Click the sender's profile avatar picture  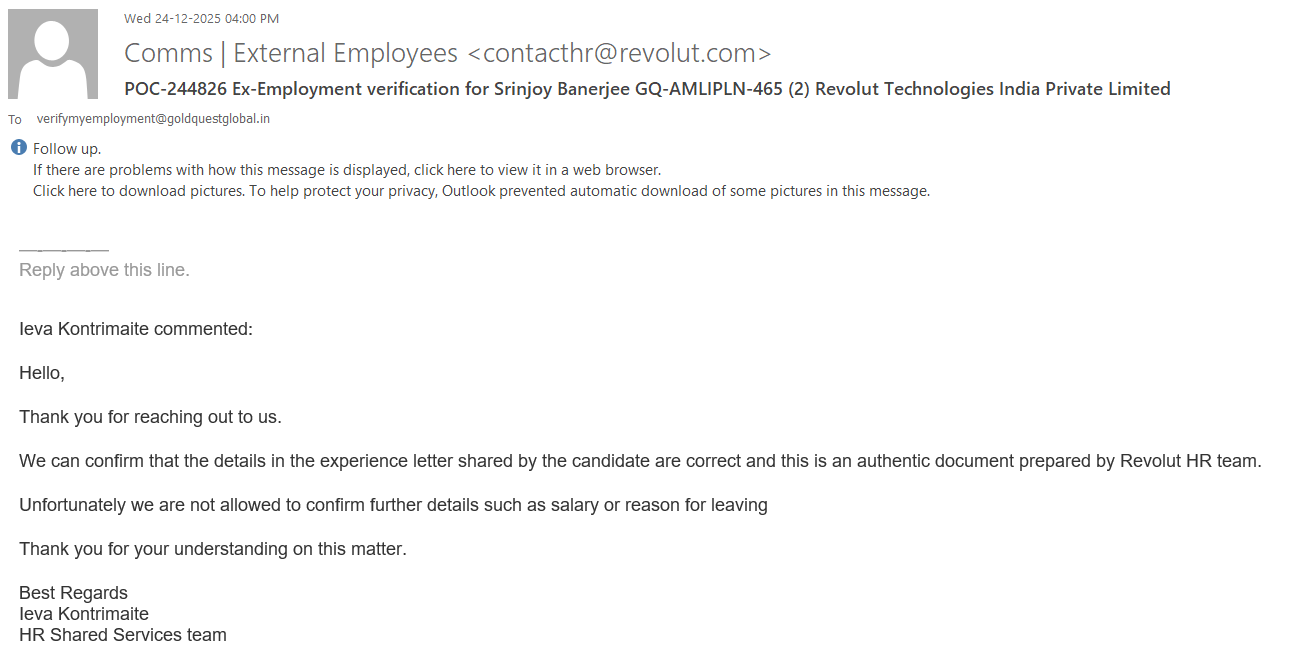tap(53, 54)
